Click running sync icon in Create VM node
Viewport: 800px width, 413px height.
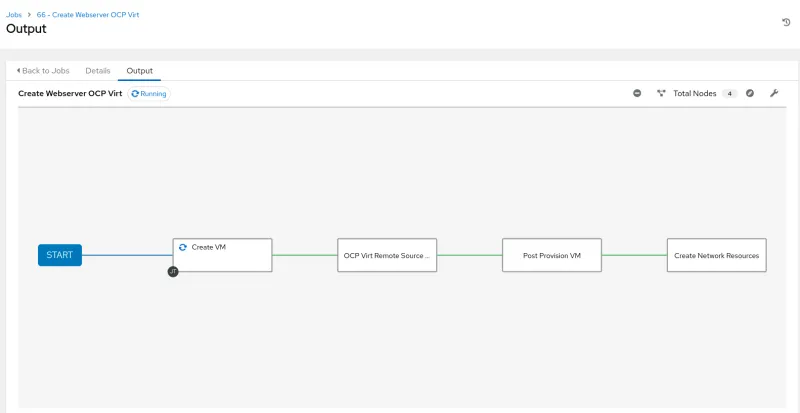[183, 247]
